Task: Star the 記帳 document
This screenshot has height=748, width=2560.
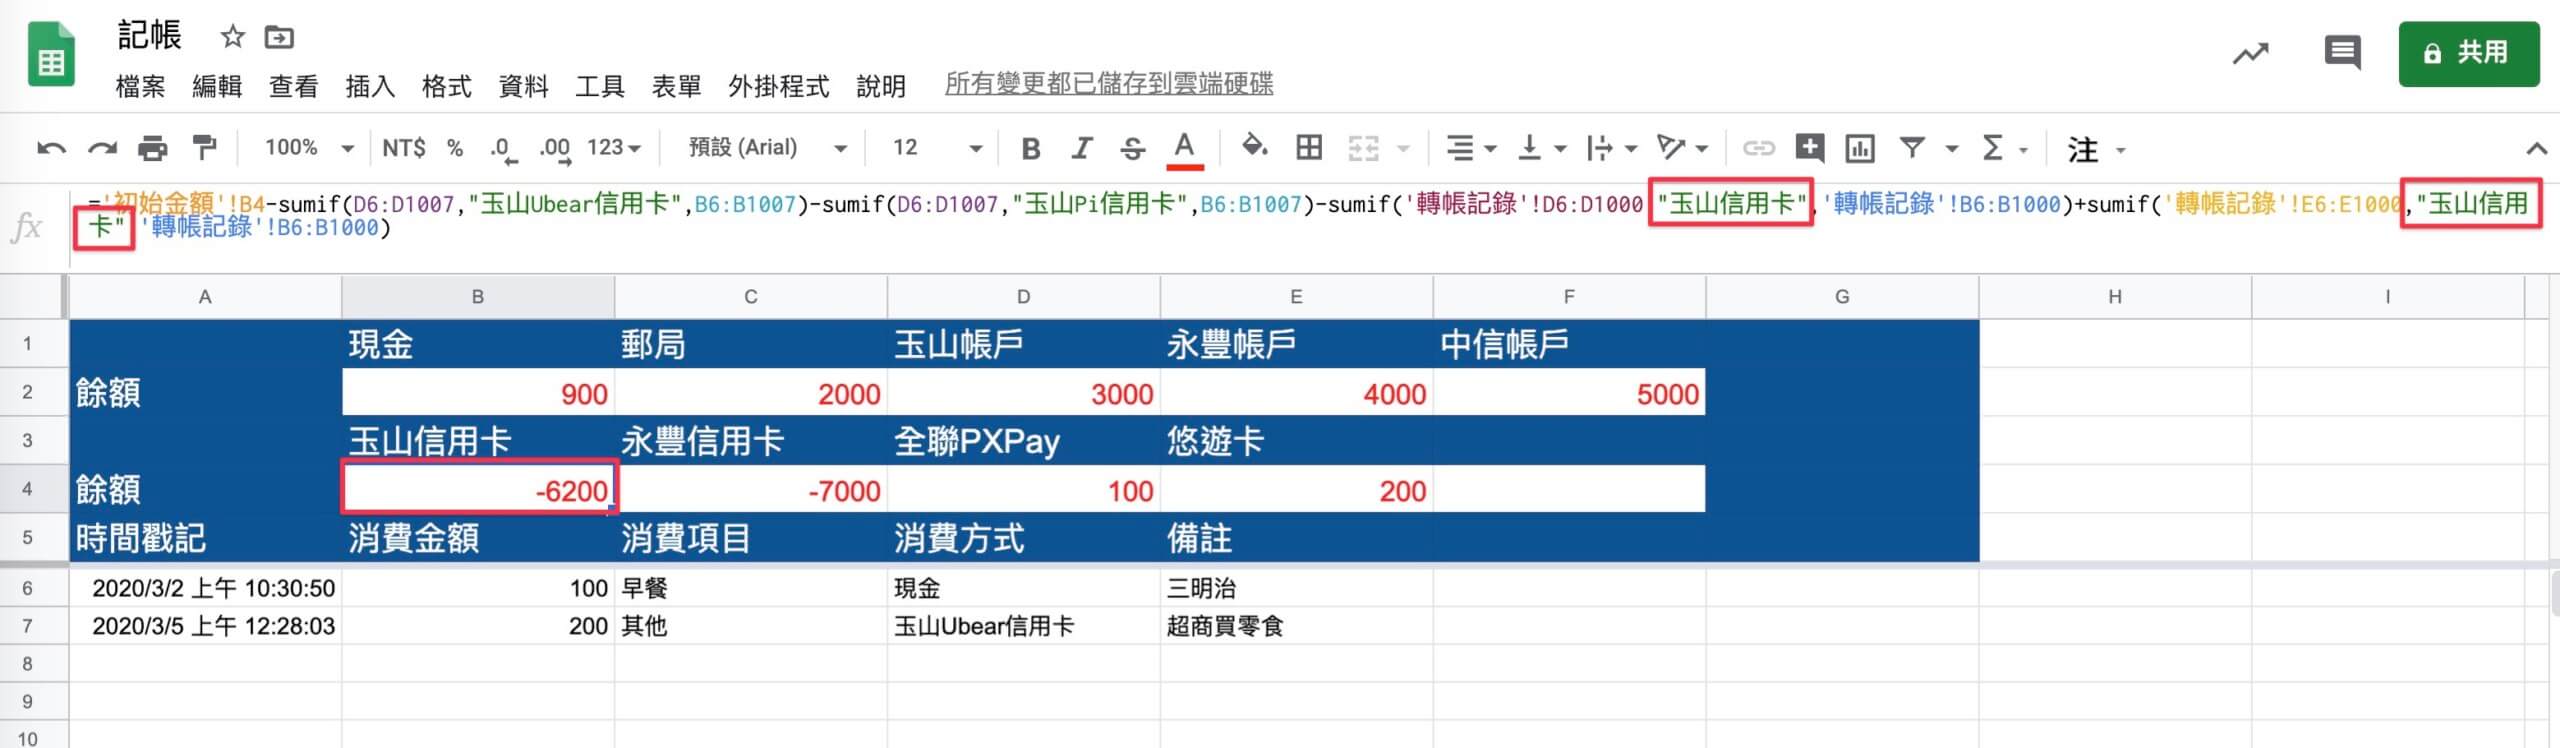Action: coord(232,37)
